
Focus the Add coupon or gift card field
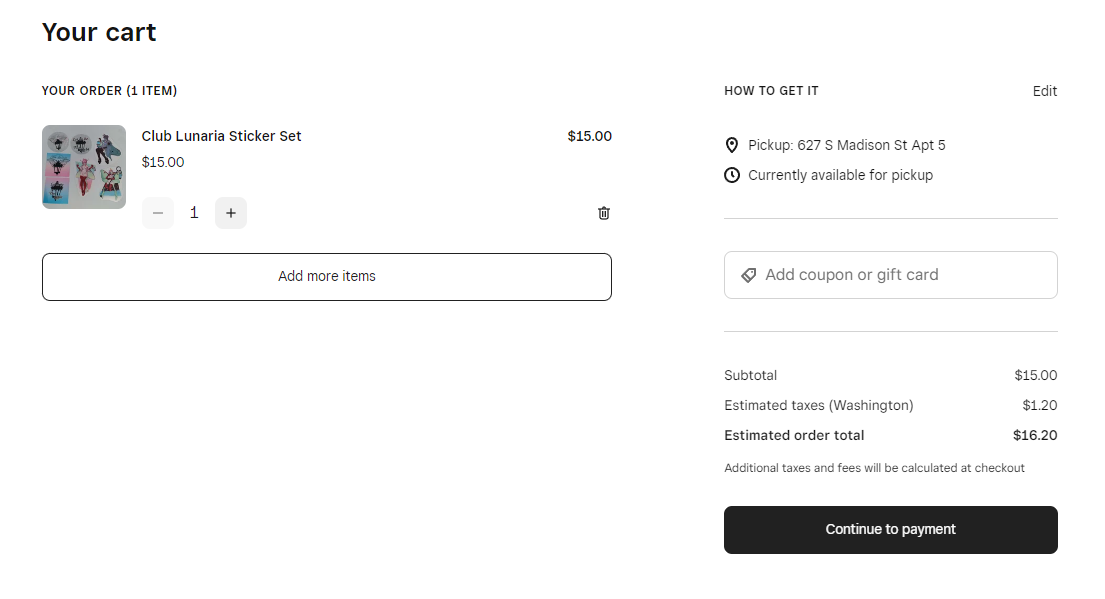900,275
